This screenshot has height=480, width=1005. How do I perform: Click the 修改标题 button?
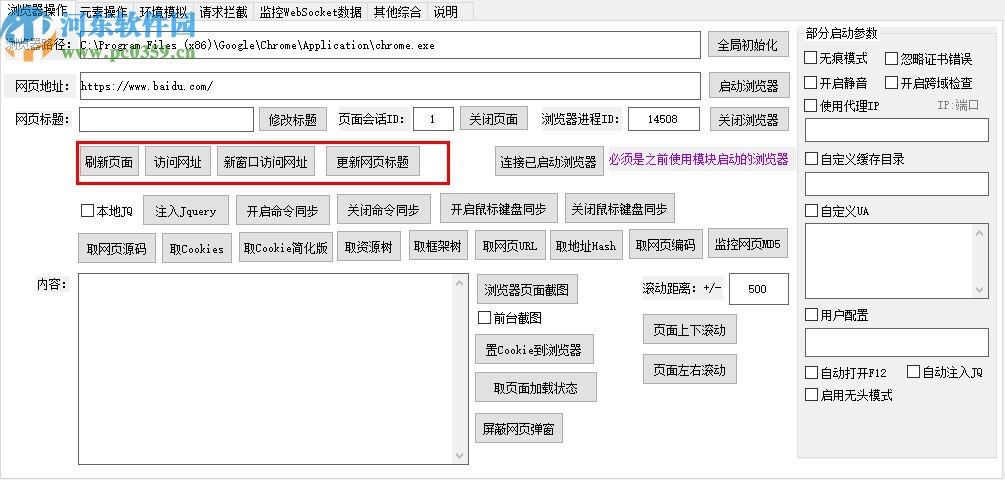coord(293,119)
